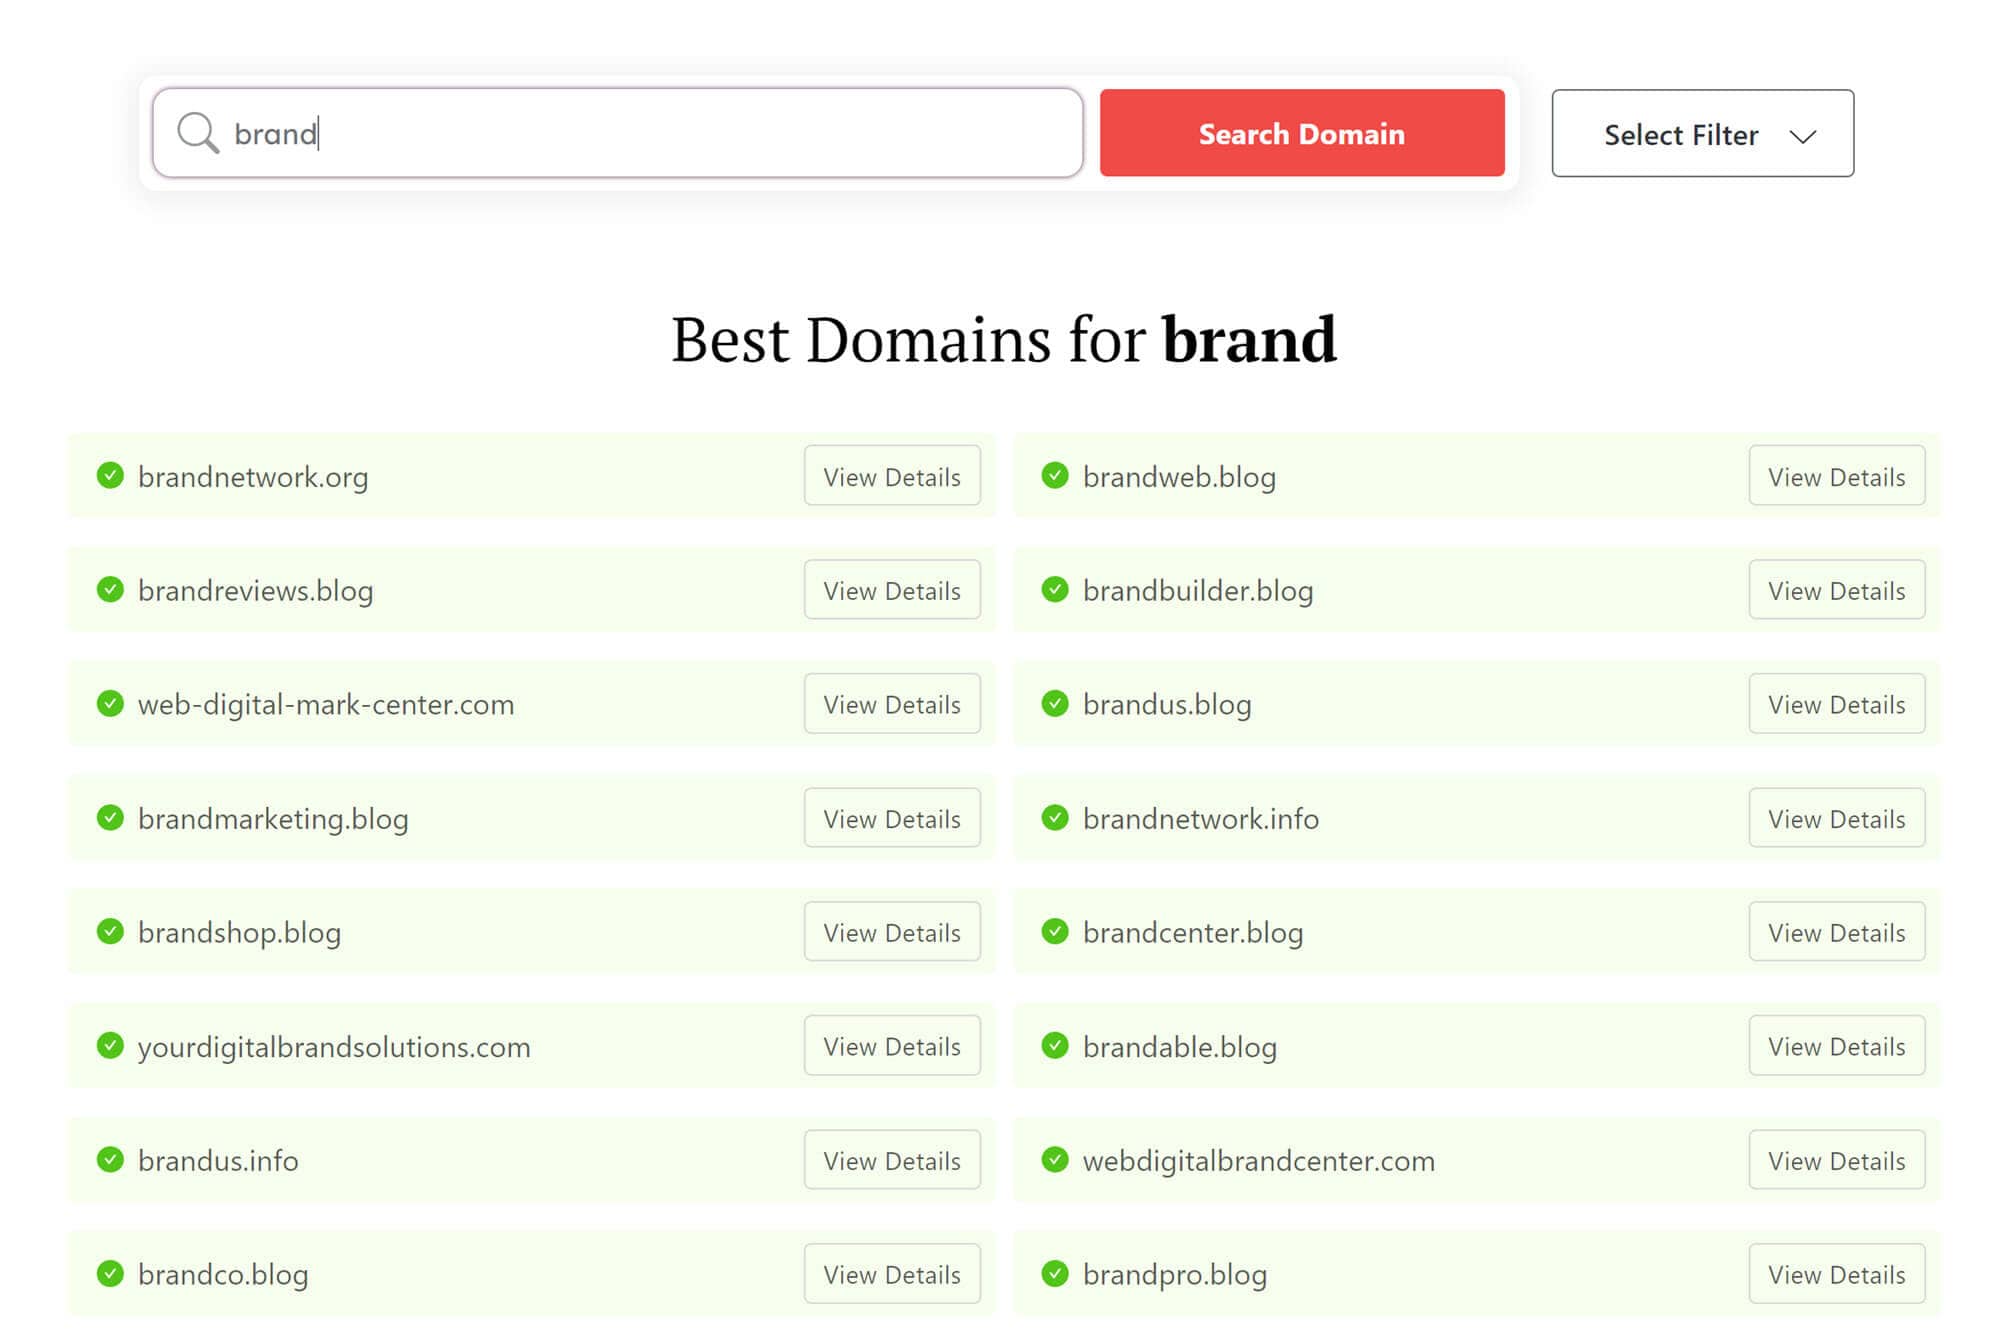The width and height of the screenshot is (2000, 1338).
Task: Click availability checkmark for brandnetwork.org
Action: [109, 475]
